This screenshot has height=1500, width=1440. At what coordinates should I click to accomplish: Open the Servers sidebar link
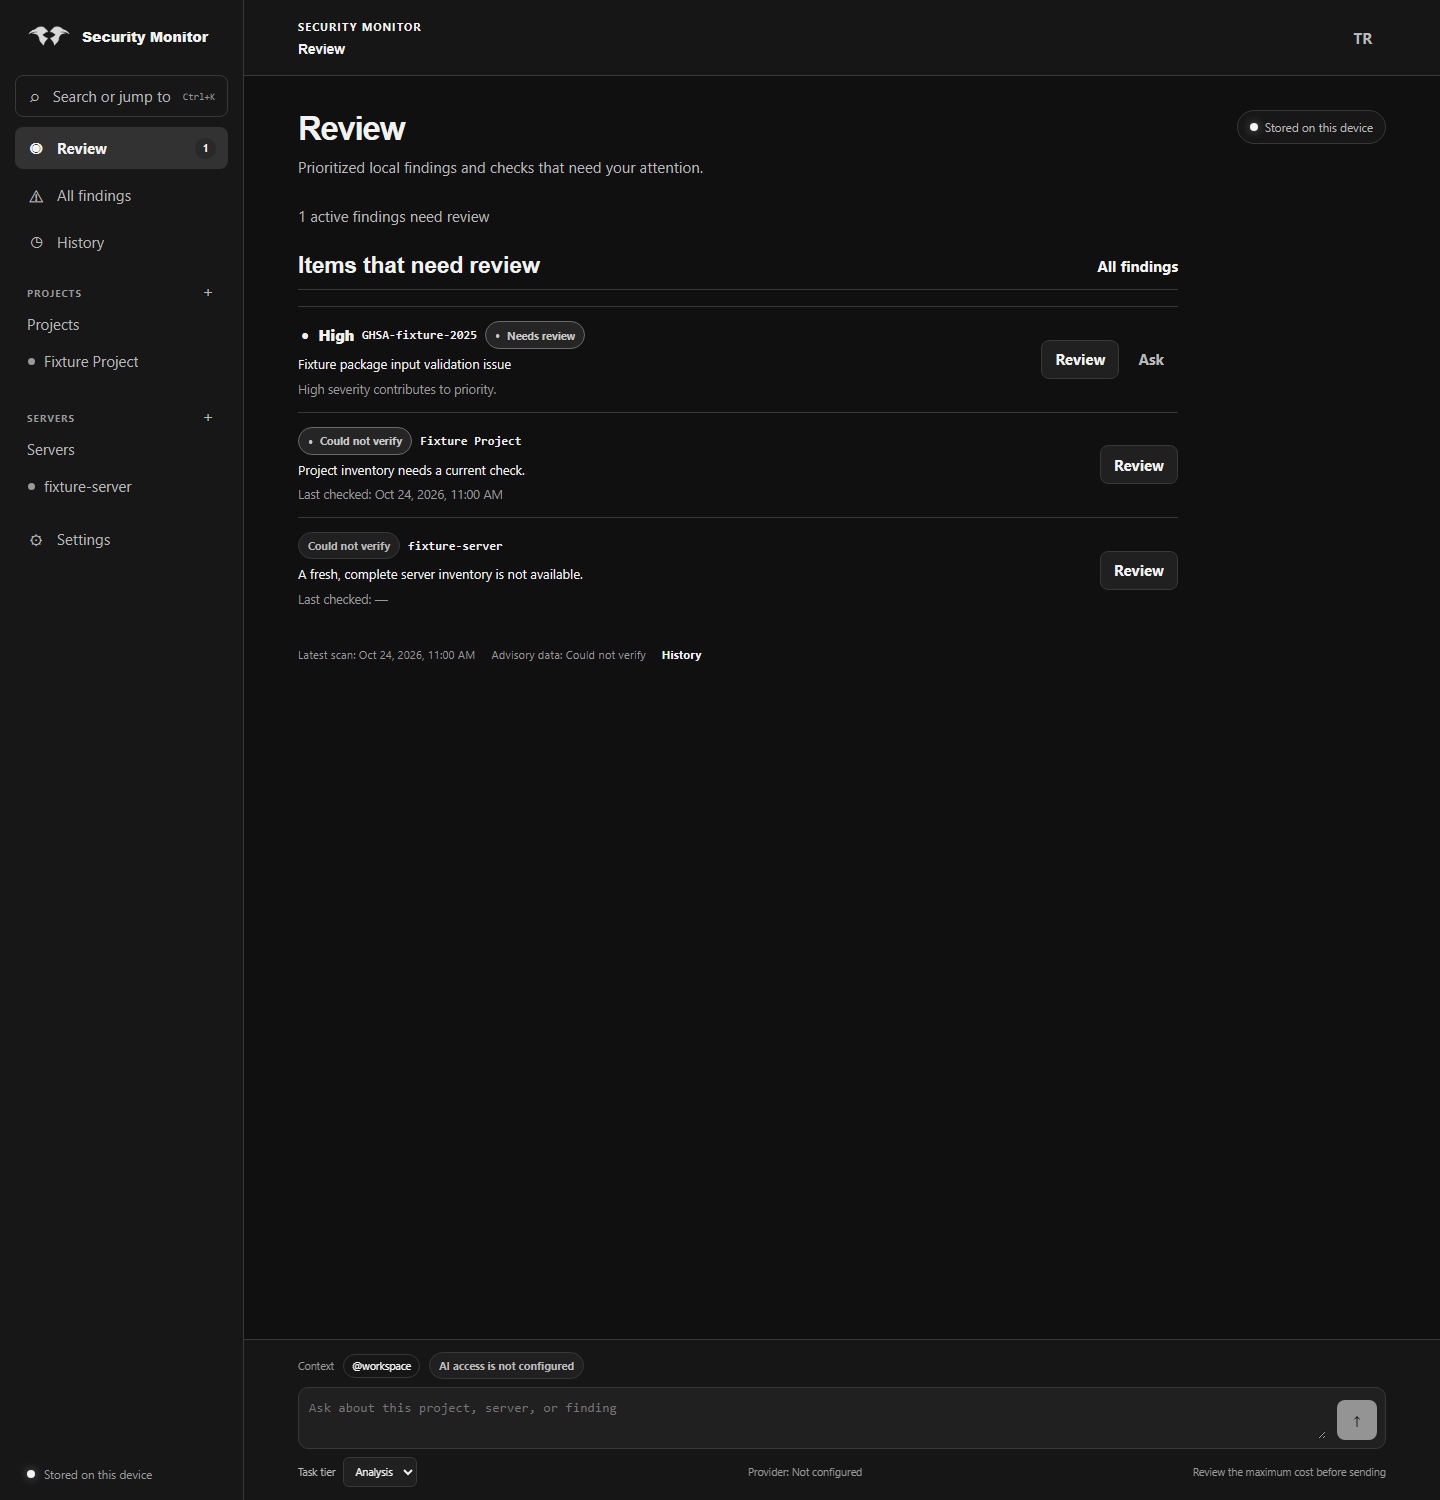coord(51,450)
